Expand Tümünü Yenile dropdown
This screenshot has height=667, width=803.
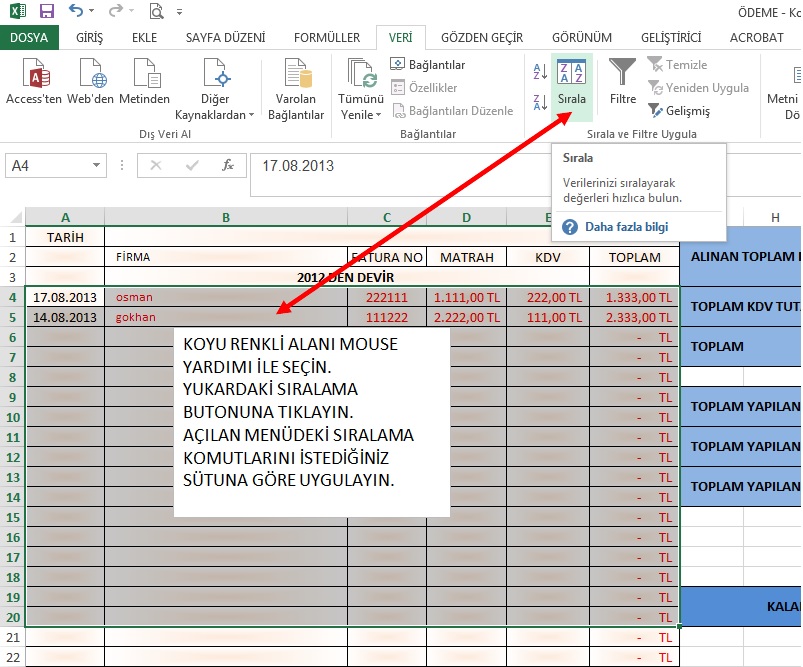click(x=361, y=114)
